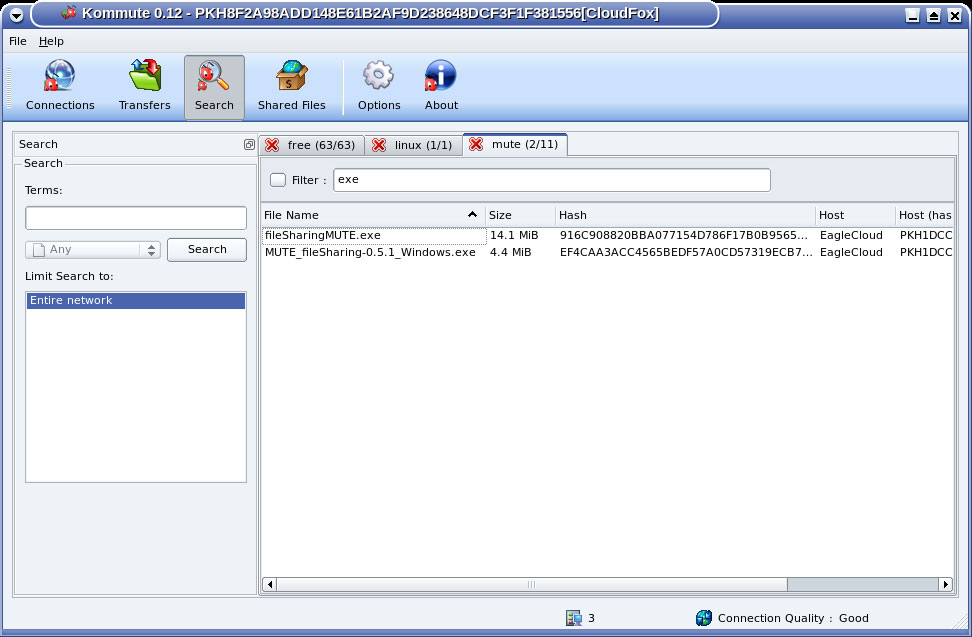Click the Size column header

521,215
